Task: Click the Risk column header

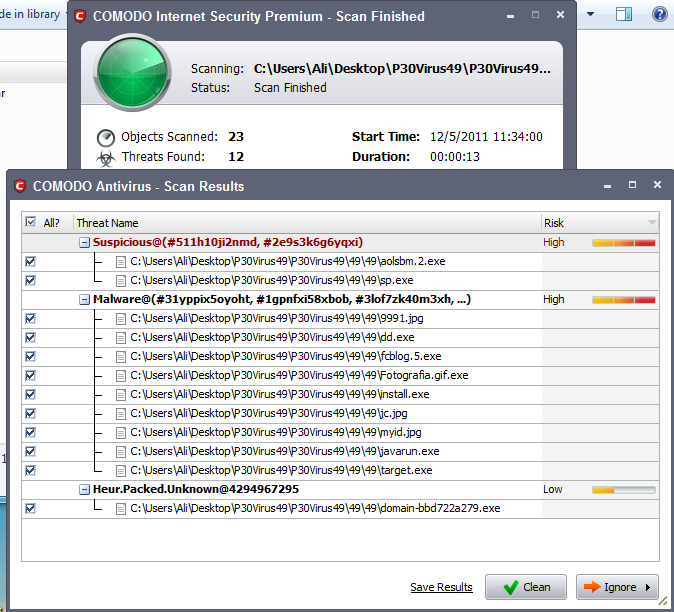Action: [x=600, y=223]
